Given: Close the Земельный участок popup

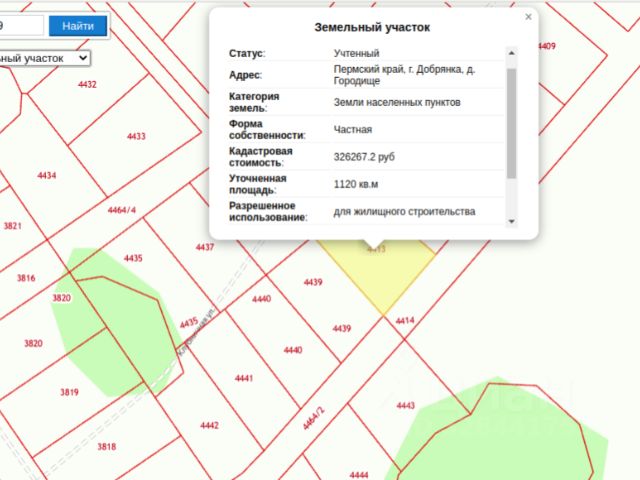Looking at the screenshot, I should click(x=528, y=17).
